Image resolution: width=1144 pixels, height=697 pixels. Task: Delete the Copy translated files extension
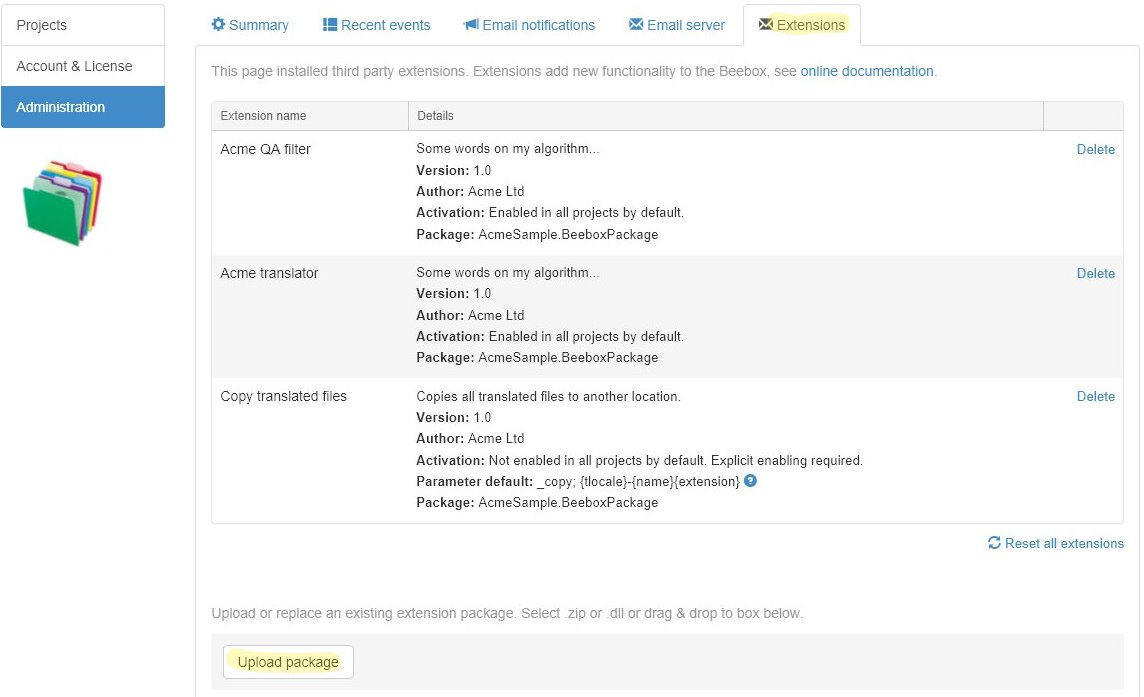(1095, 396)
